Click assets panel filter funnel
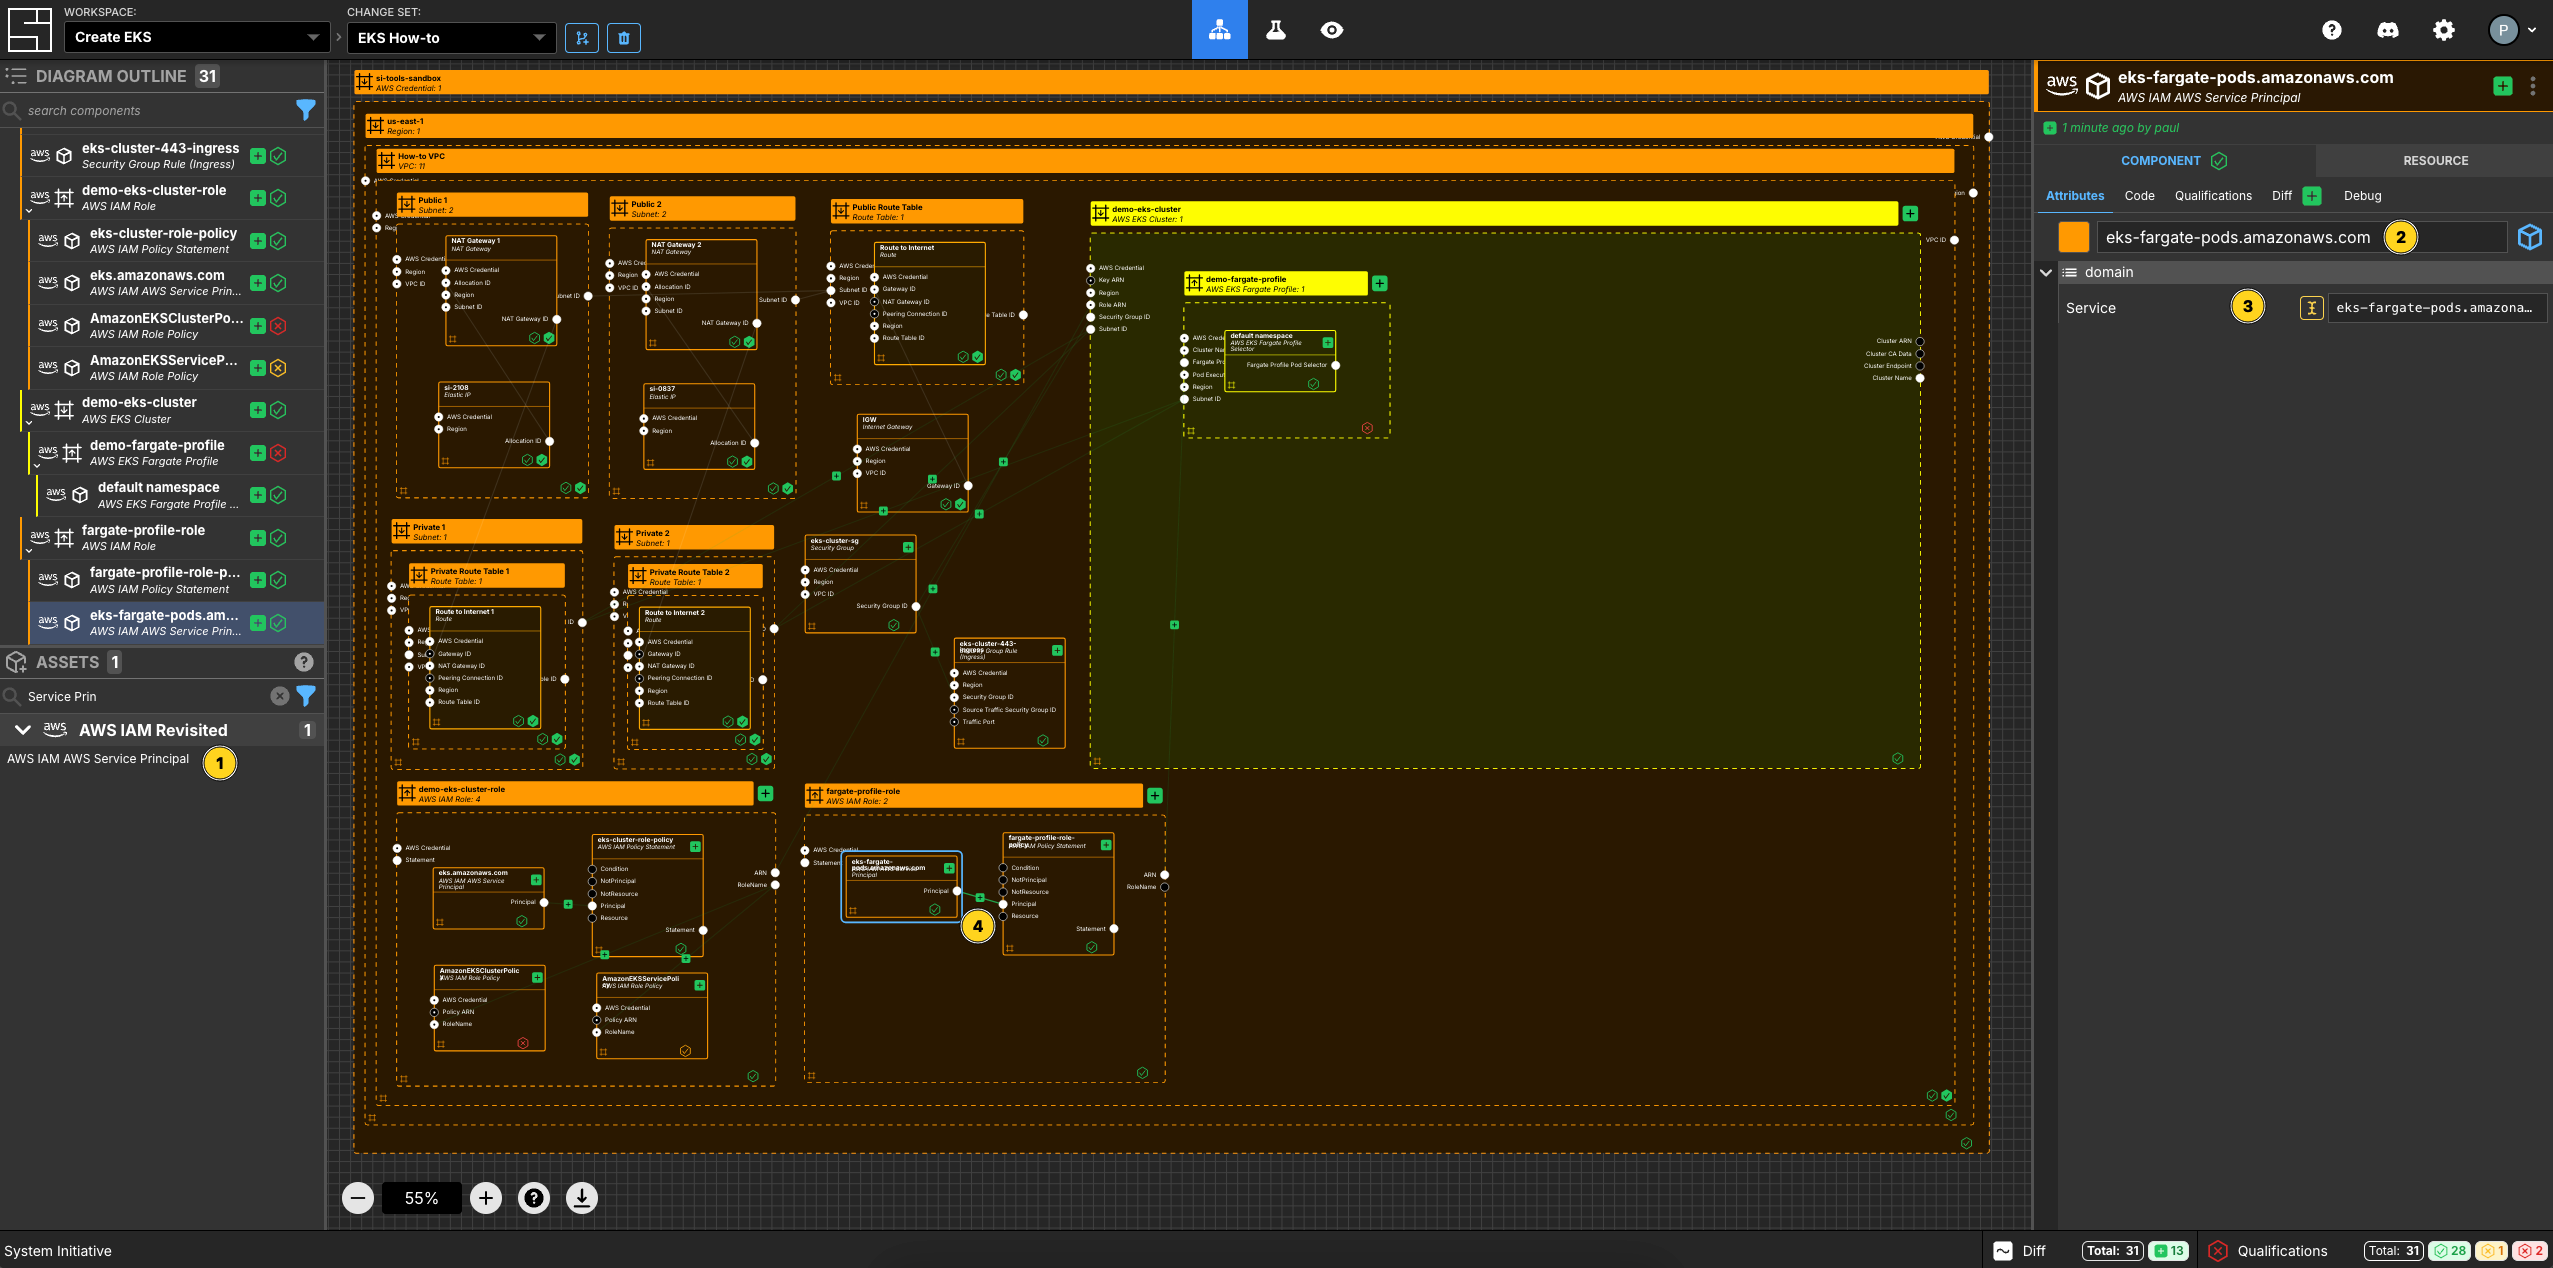The height and width of the screenshot is (1268, 2553). point(306,696)
